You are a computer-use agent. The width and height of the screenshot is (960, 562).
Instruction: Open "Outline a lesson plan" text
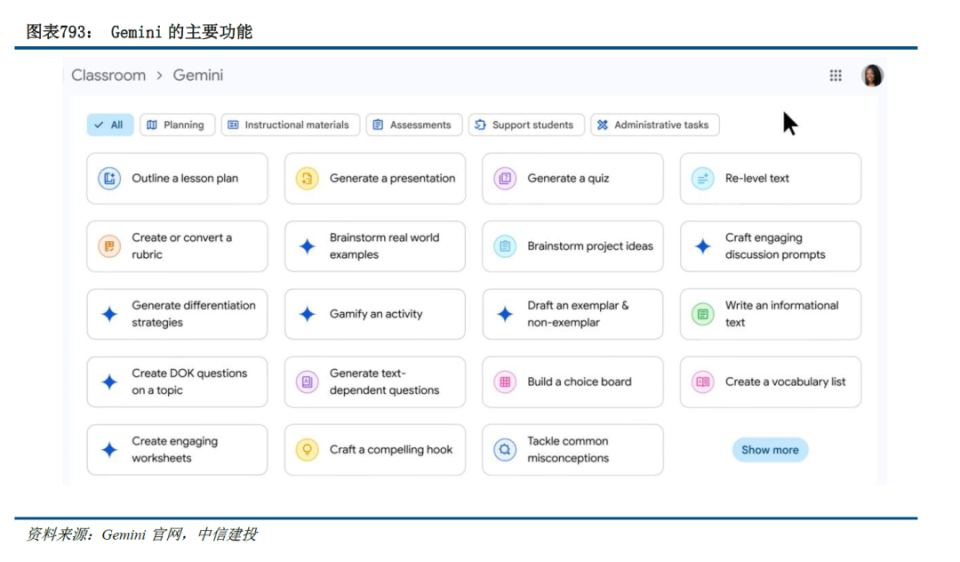[185, 179]
